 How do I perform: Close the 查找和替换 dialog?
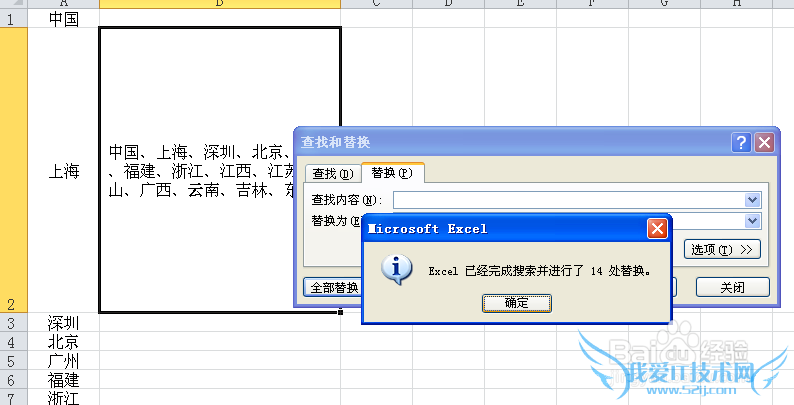764,143
